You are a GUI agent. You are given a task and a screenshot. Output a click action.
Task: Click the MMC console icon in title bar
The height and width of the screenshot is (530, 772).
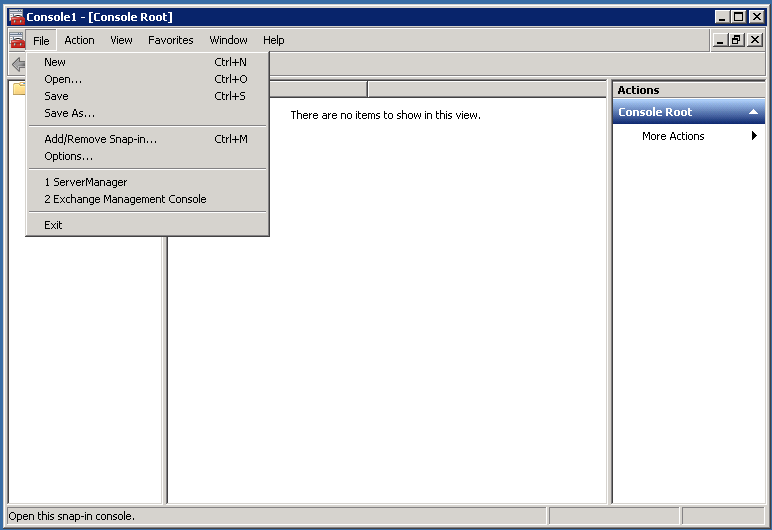click(16, 17)
